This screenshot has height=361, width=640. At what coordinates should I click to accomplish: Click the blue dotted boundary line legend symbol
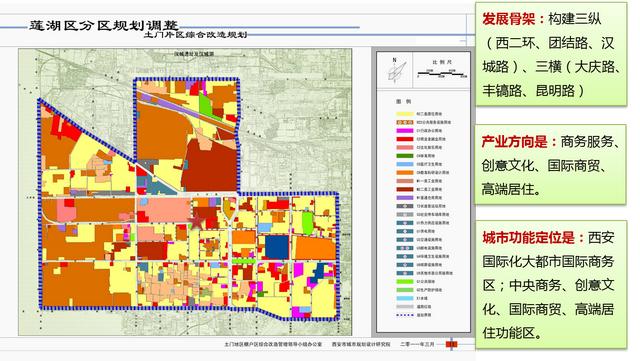(x=404, y=315)
